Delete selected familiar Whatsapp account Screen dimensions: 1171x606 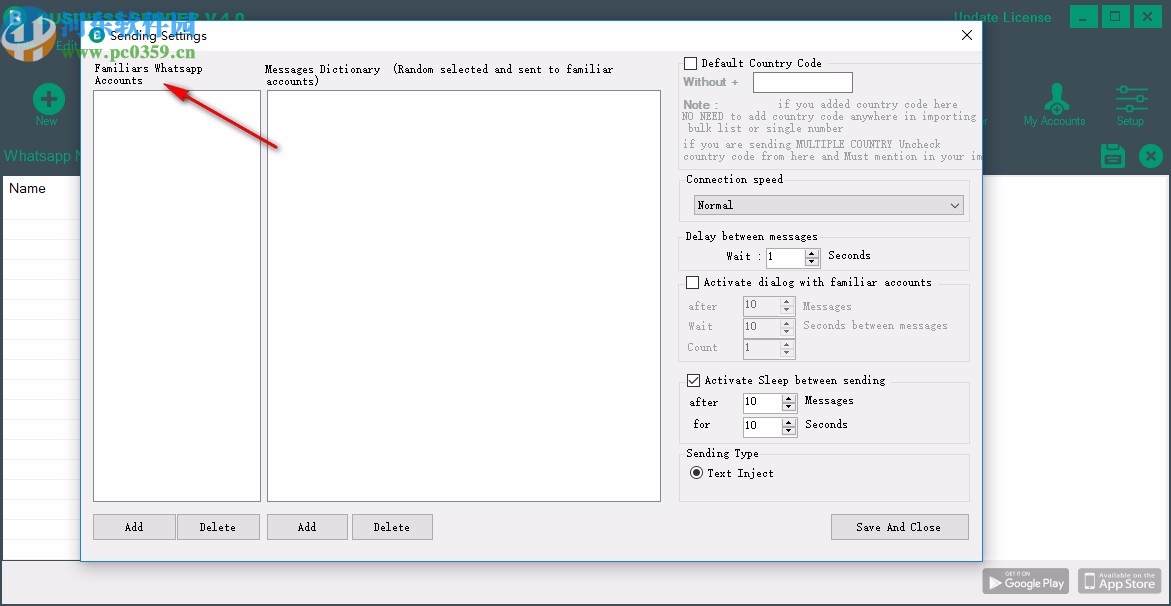(x=218, y=527)
